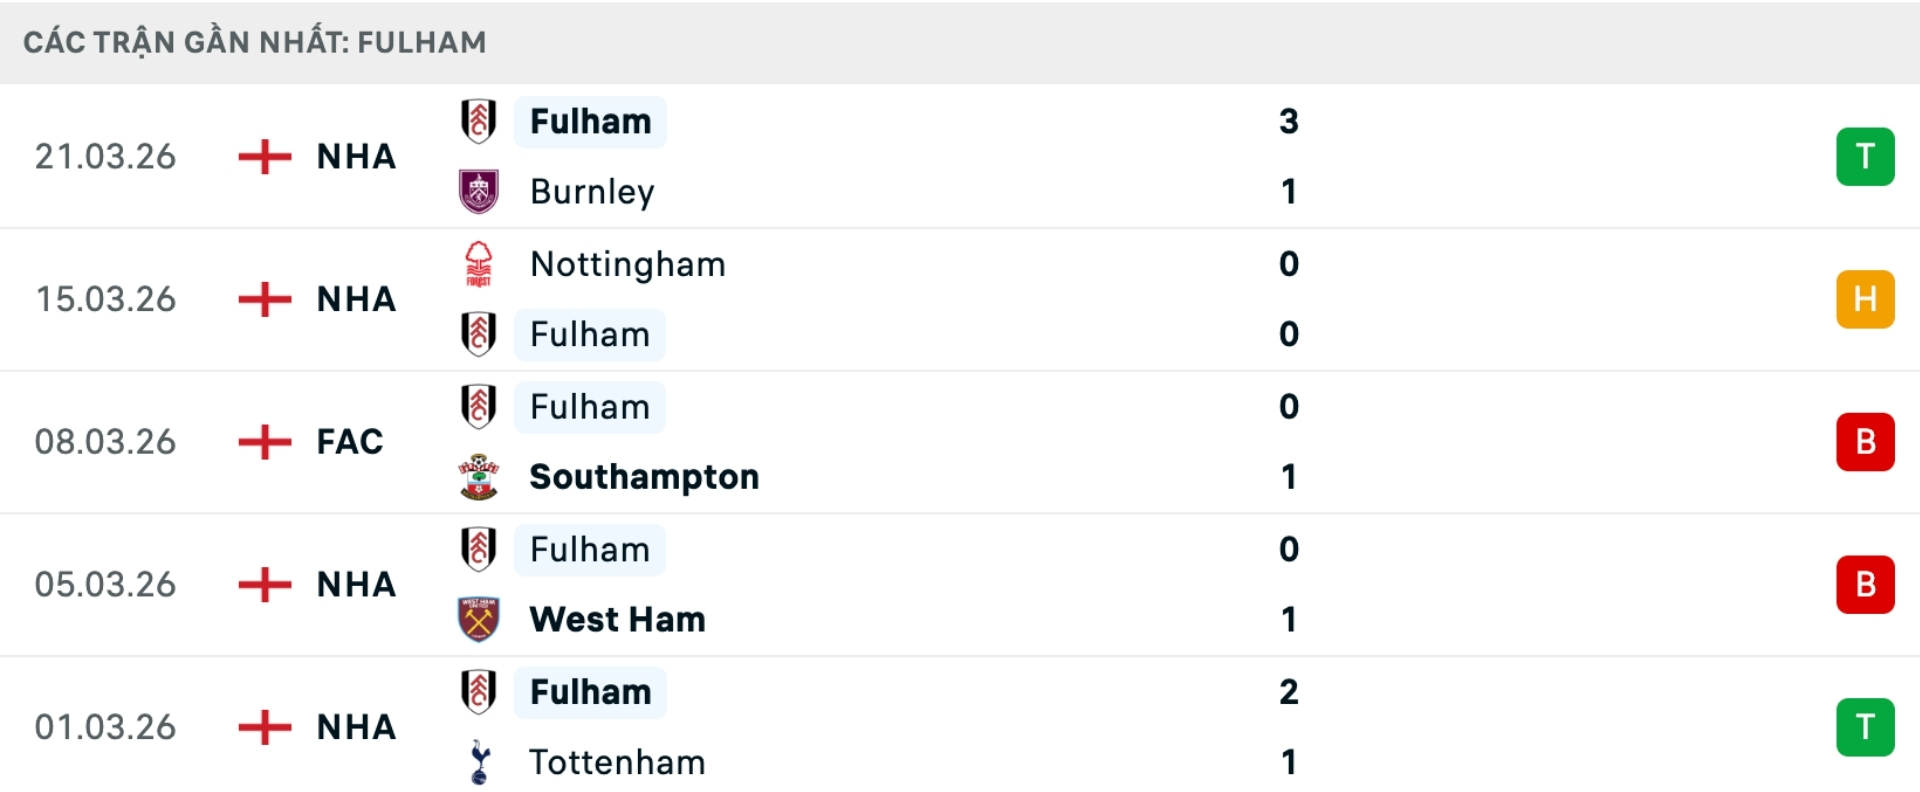Open the Nottingham team link
The height and width of the screenshot is (792, 1920).
click(627, 264)
